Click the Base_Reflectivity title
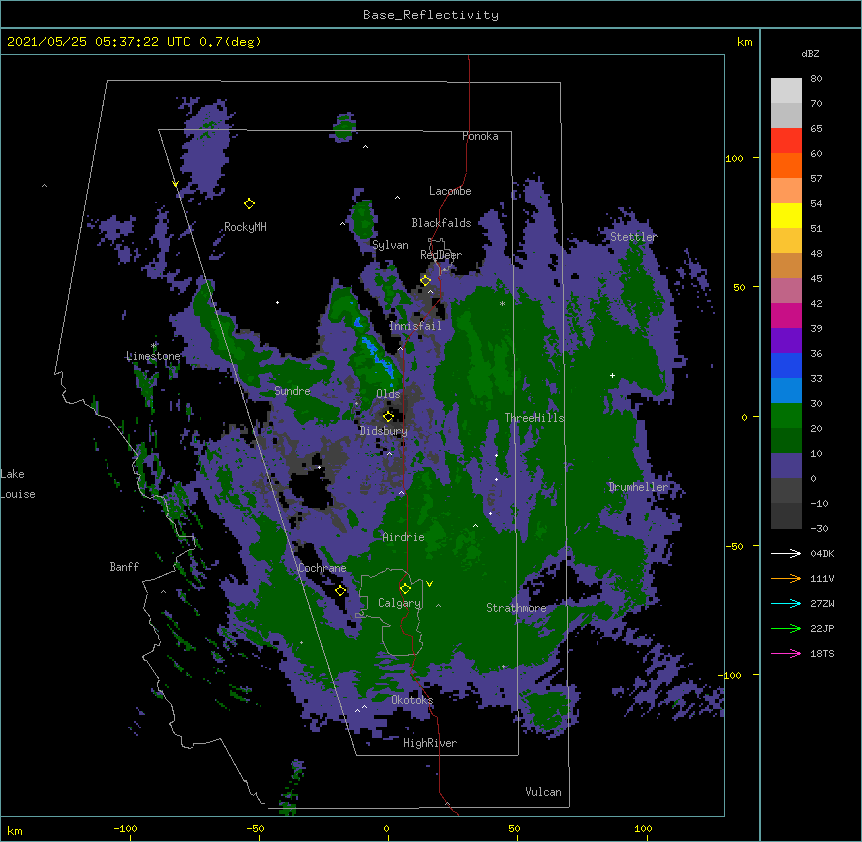862x842 pixels. 431,15
